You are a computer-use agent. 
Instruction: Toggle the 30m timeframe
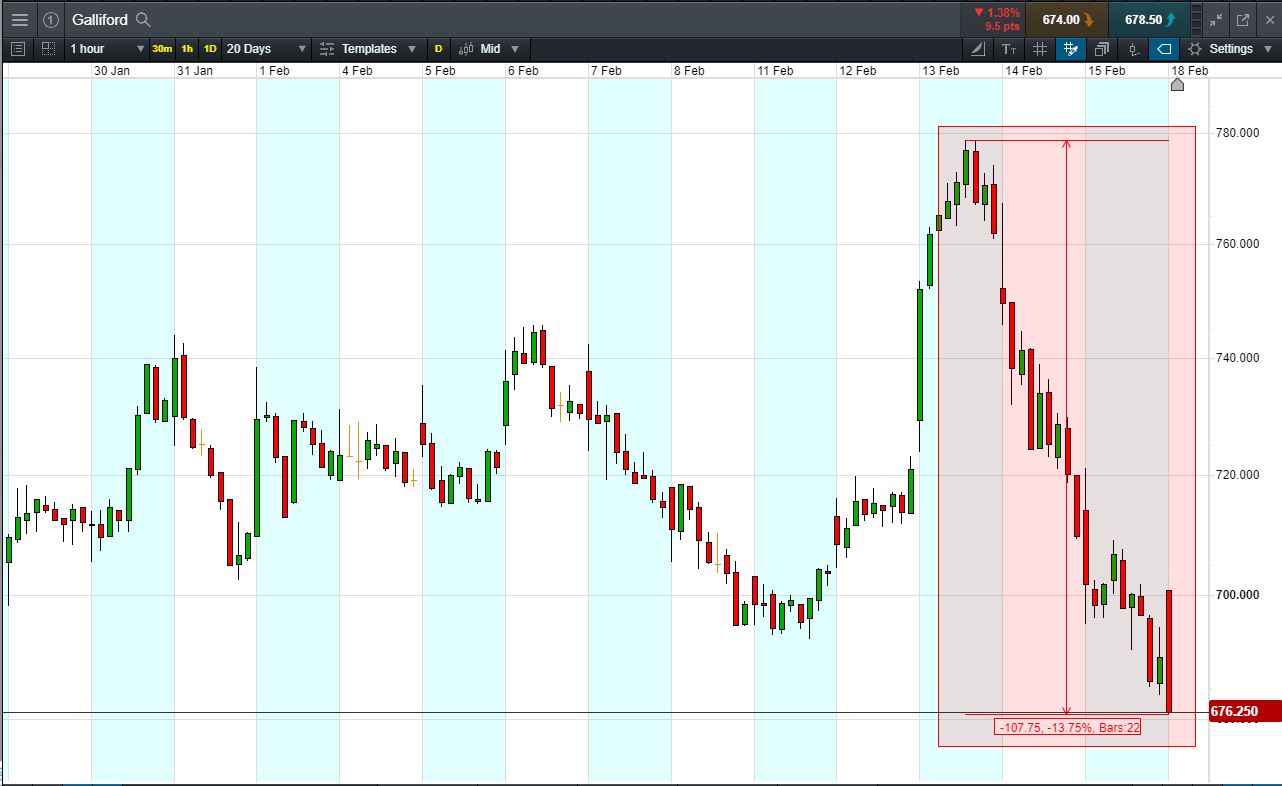160,48
